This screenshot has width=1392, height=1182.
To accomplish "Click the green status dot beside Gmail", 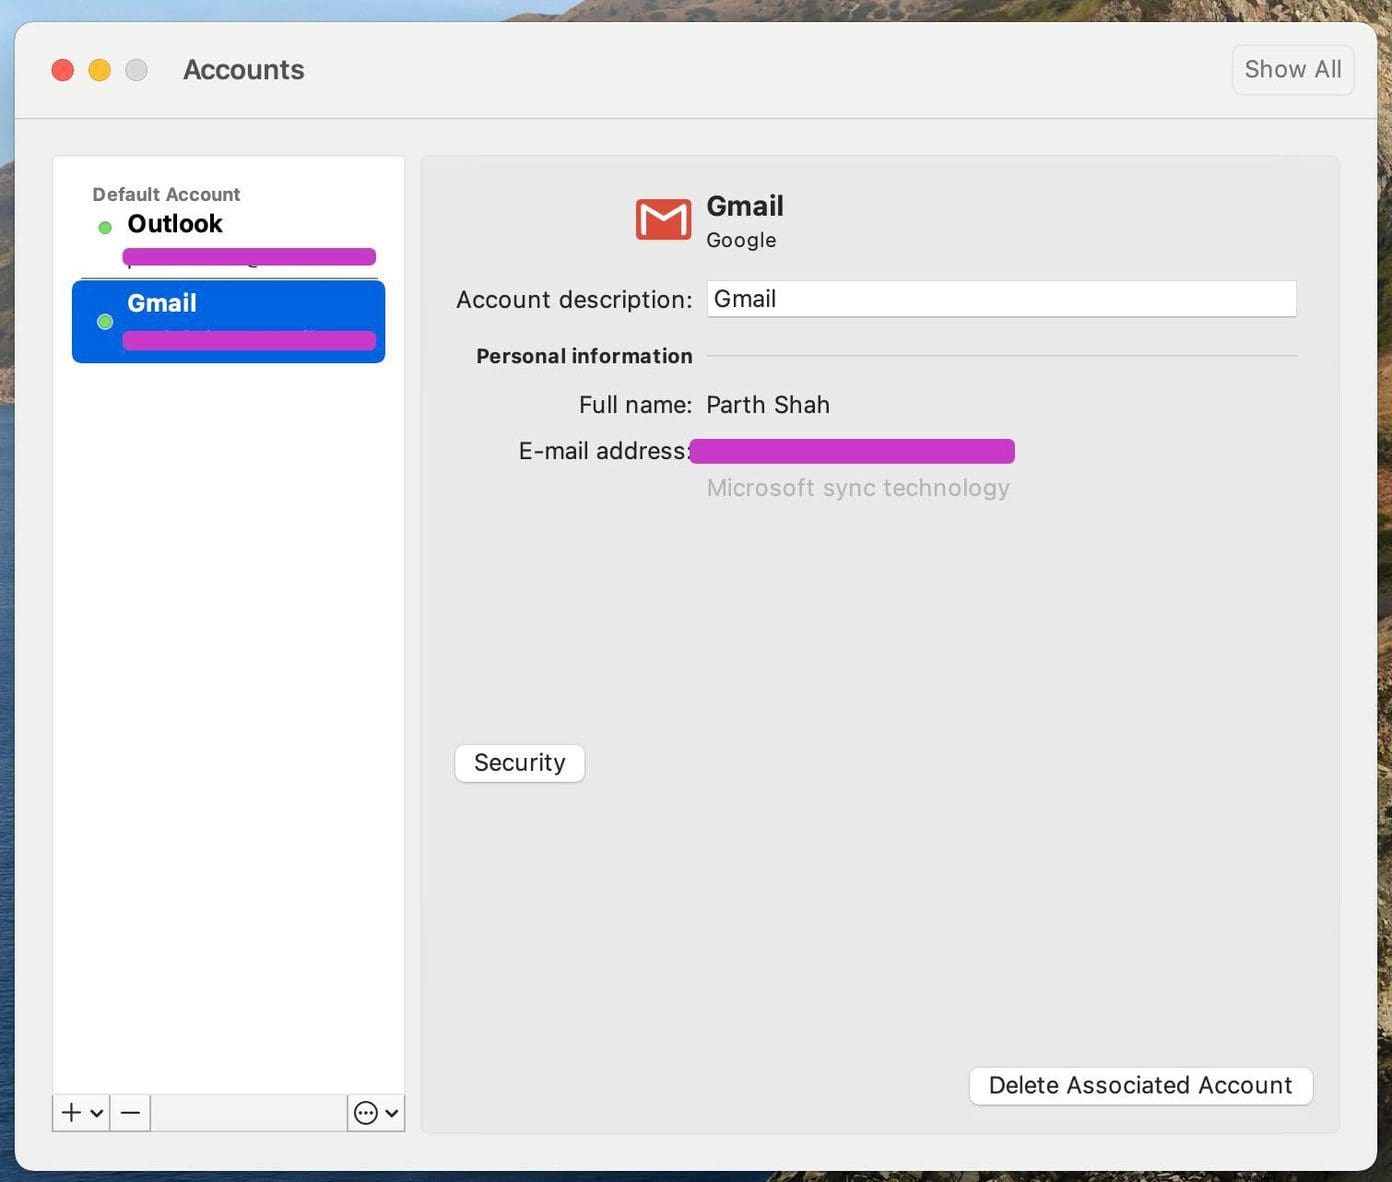I will click(x=105, y=321).
